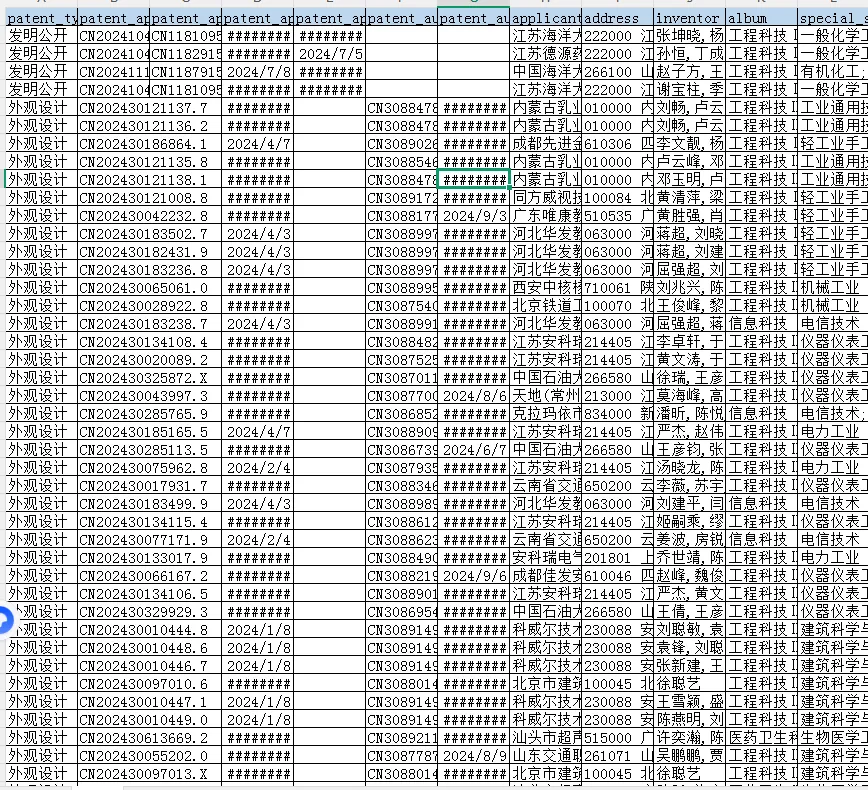Select address cell starting 201801
868x790 pixels.
(617, 557)
